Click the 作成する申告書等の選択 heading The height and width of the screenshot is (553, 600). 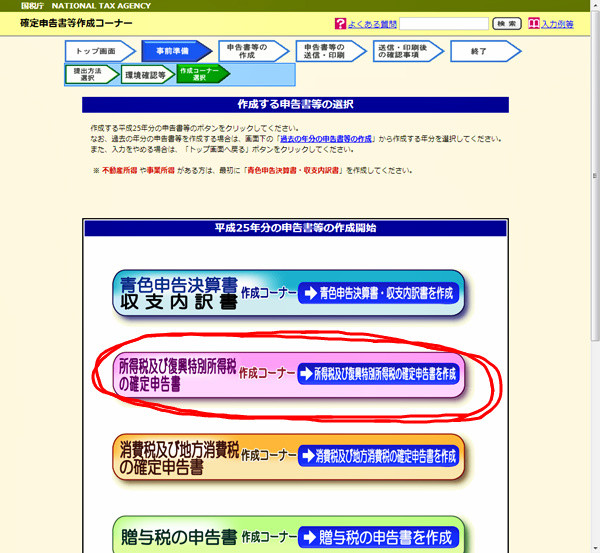click(295, 104)
